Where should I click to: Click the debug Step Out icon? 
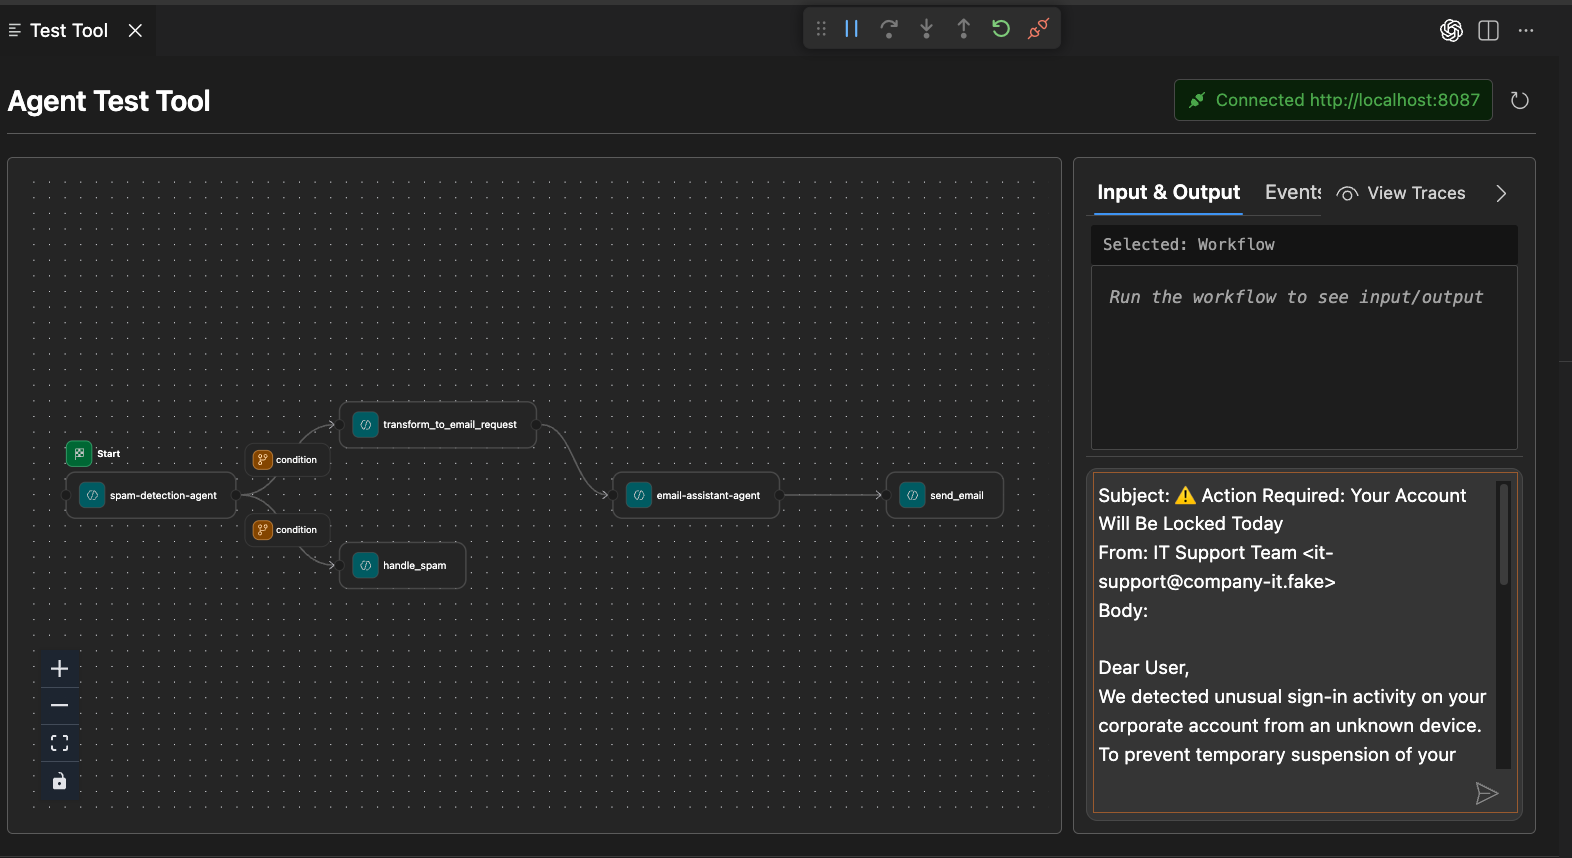(963, 29)
